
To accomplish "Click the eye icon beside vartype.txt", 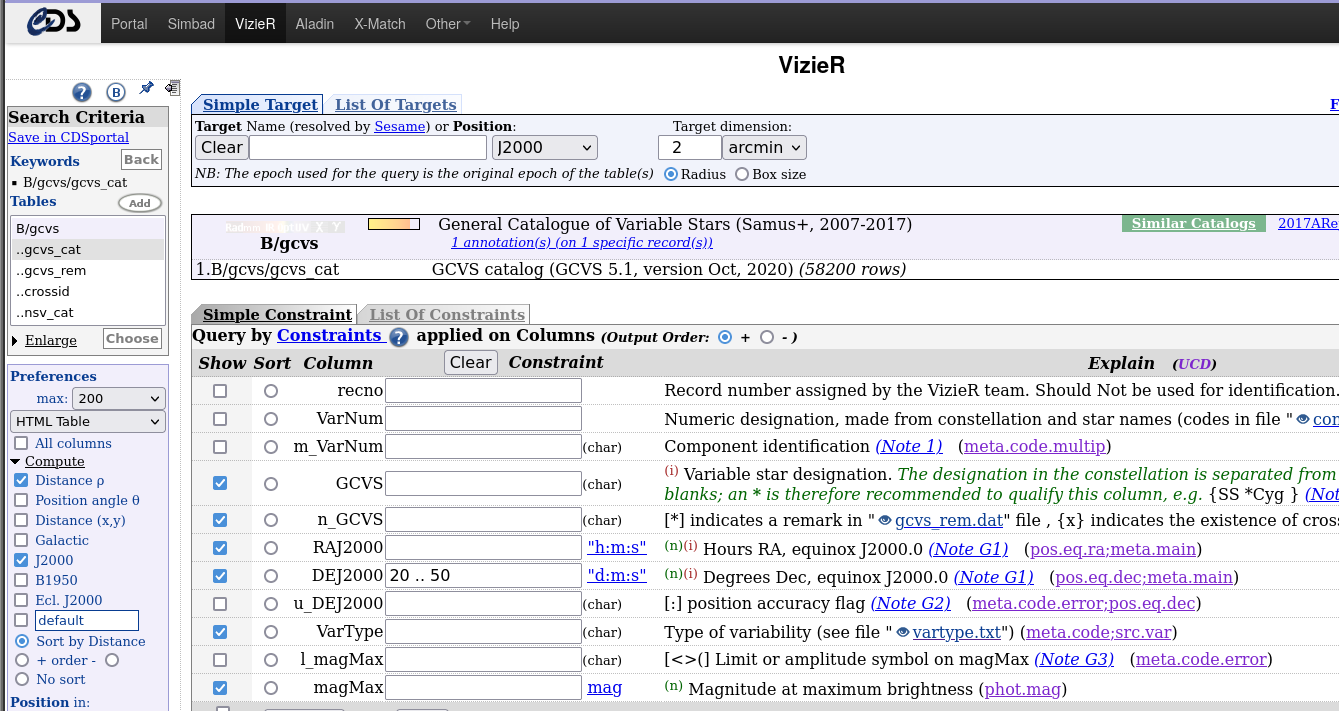I will pyautogui.click(x=902, y=632).
